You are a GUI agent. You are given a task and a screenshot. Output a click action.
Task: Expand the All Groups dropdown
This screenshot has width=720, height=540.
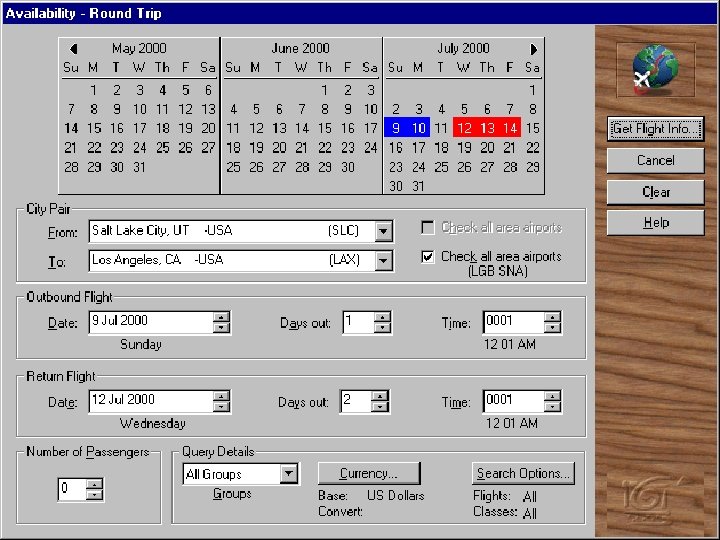pyautogui.click(x=289, y=473)
